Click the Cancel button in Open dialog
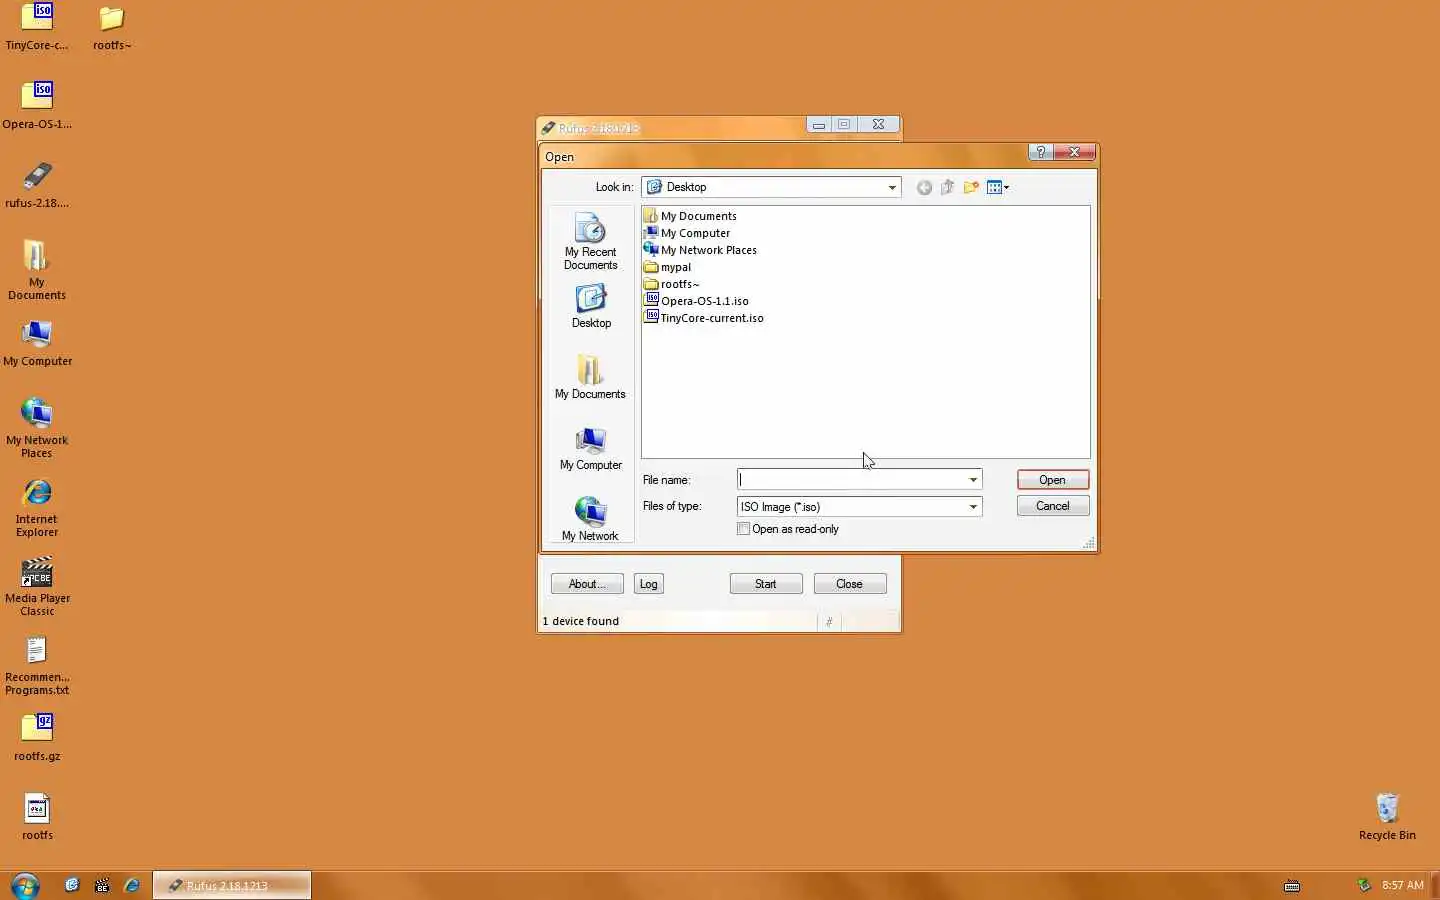 tap(1053, 506)
